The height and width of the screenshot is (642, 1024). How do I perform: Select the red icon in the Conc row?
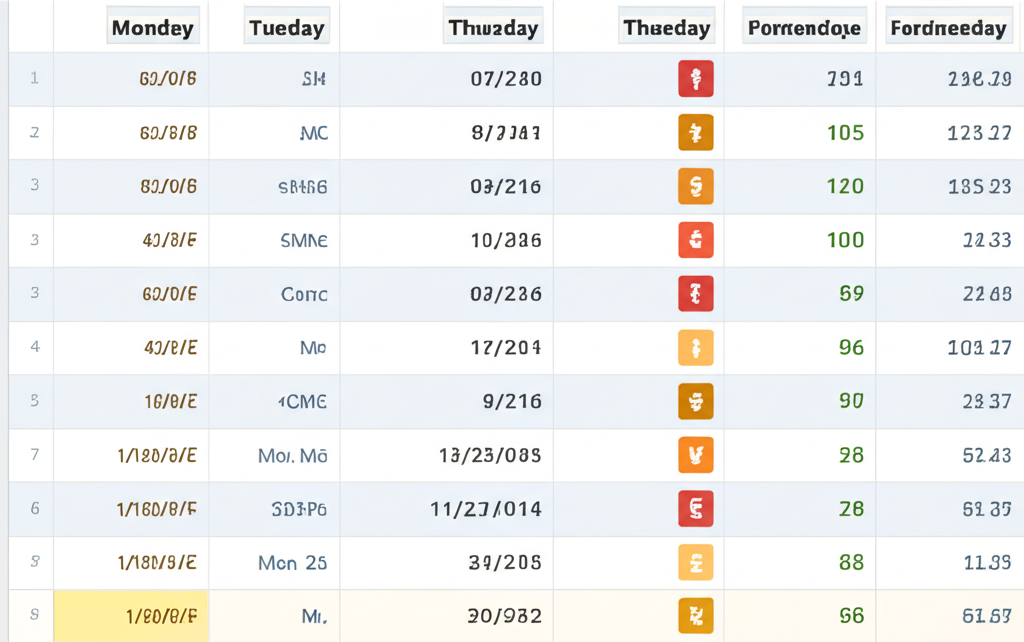tap(695, 294)
